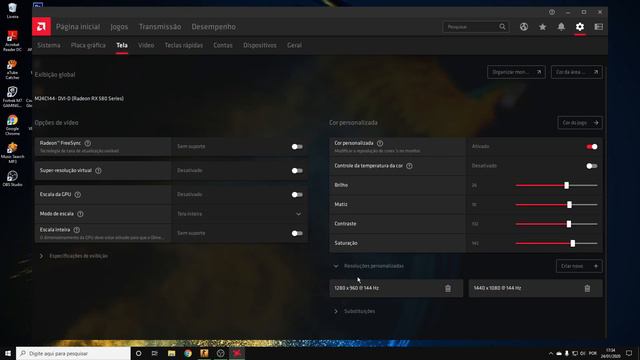
Task: Click the Cor do jogo button
Action: coord(580,123)
